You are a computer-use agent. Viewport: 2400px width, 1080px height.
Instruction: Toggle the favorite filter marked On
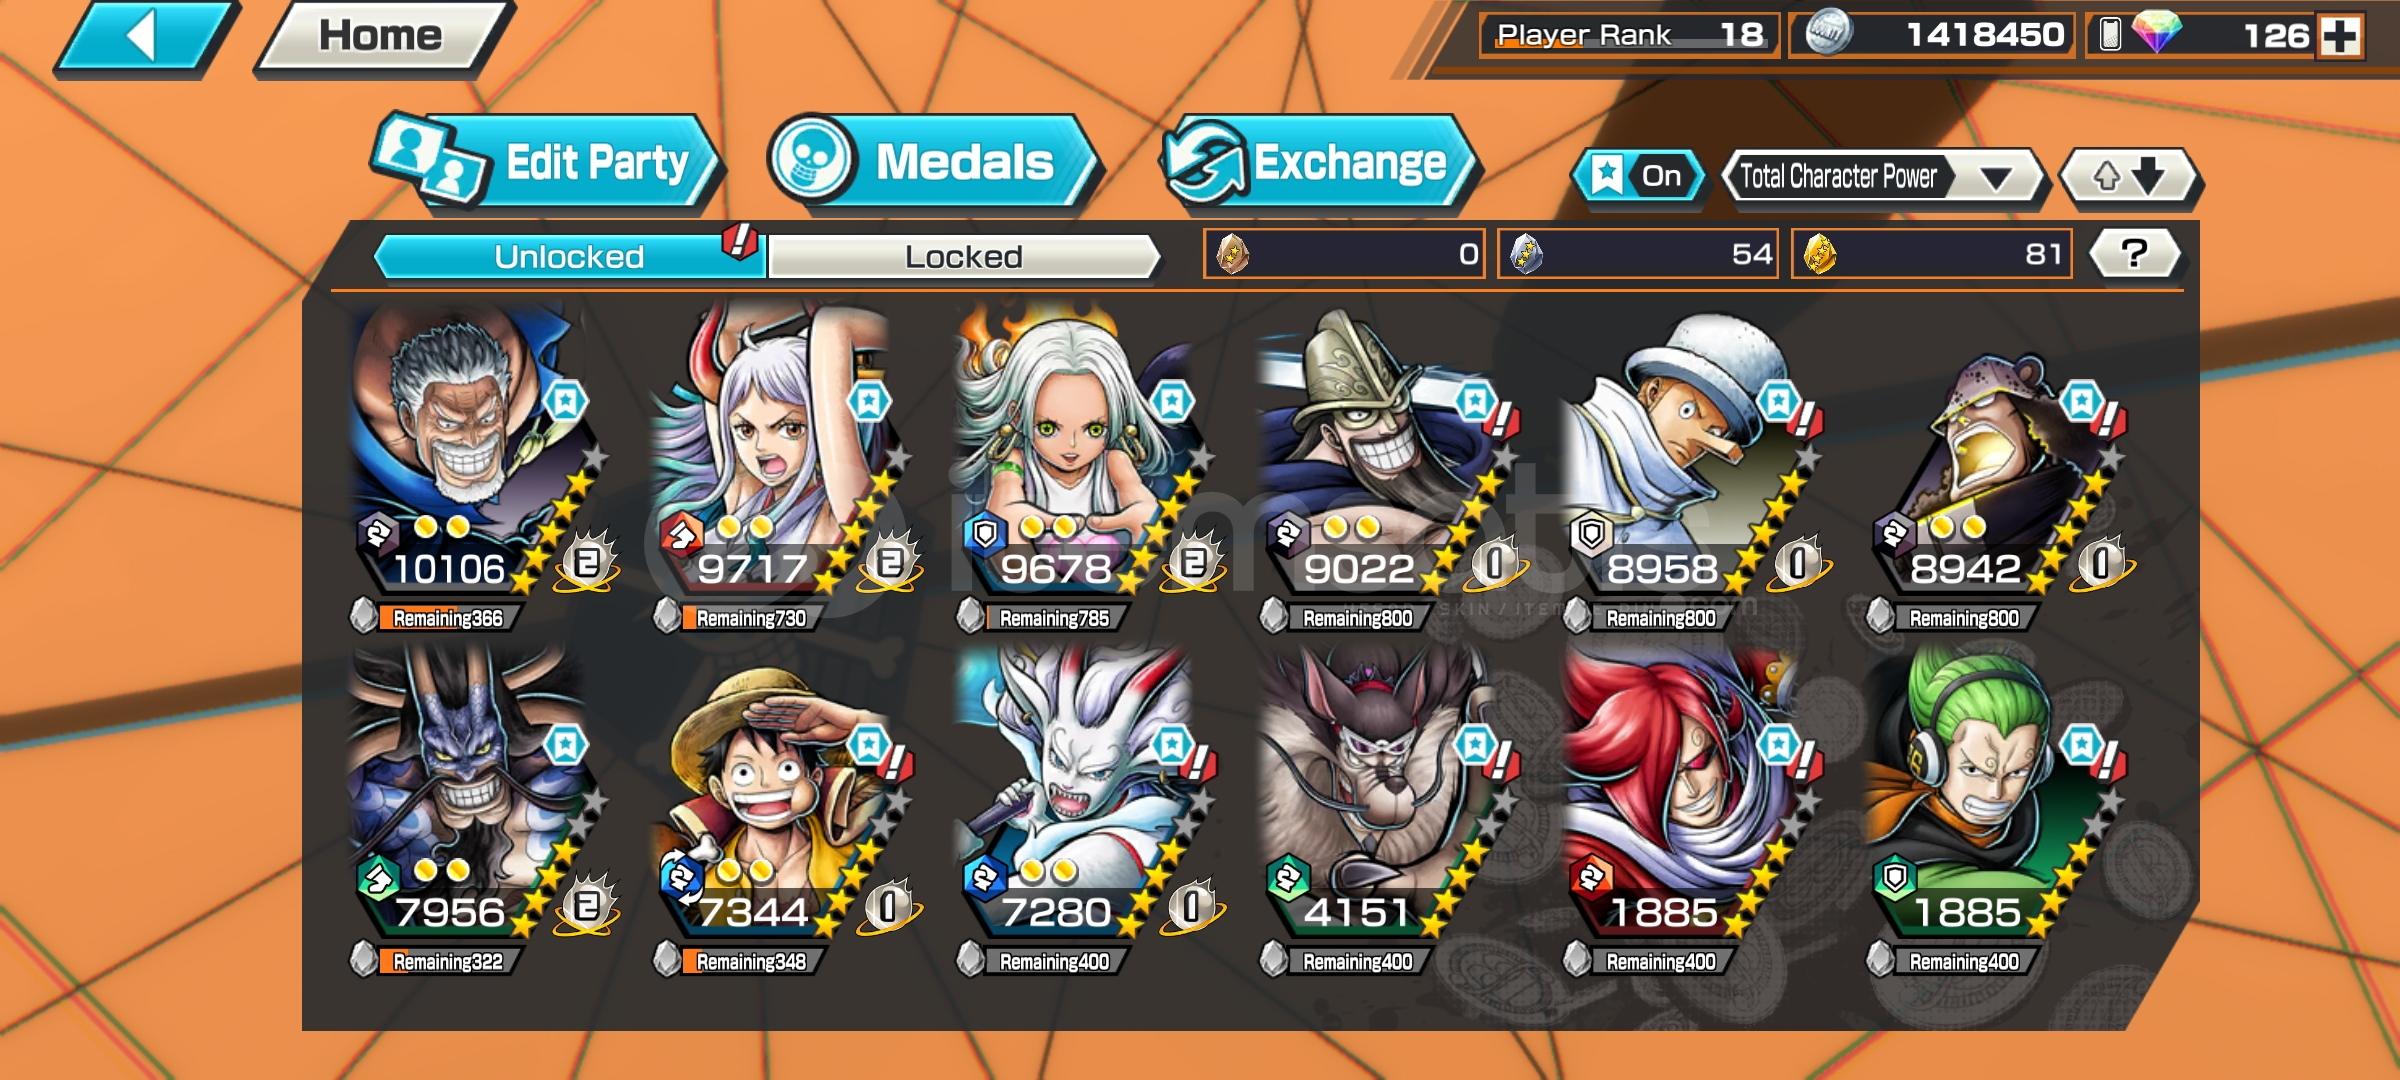click(x=1639, y=177)
